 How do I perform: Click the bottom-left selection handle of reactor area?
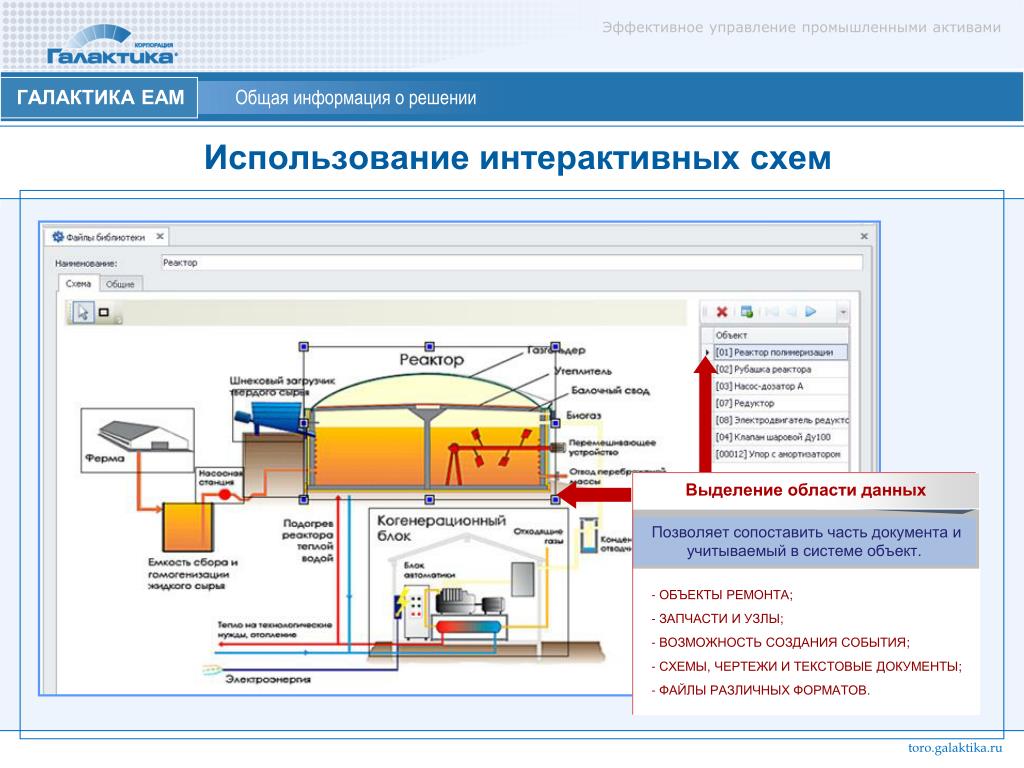click(304, 500)
